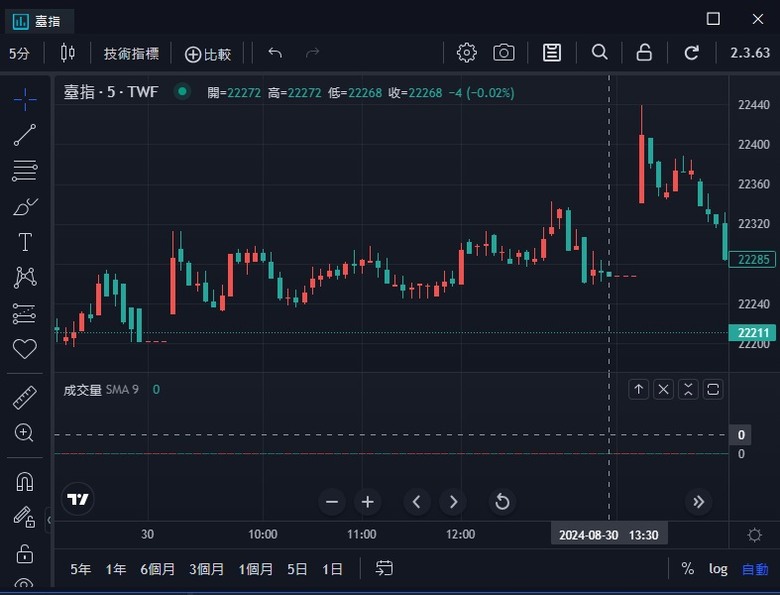Select the 1個月 time range
780x595 pixels.
[x=255, y=569]
